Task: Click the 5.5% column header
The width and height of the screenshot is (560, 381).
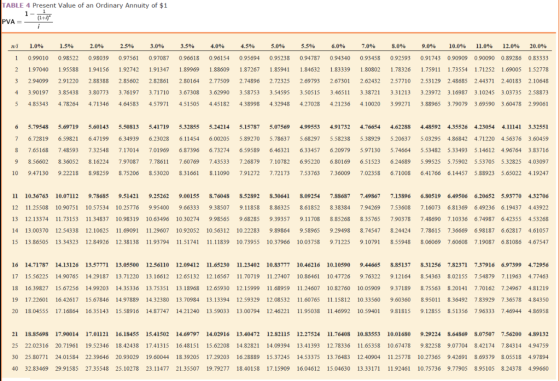Action: 308,46
